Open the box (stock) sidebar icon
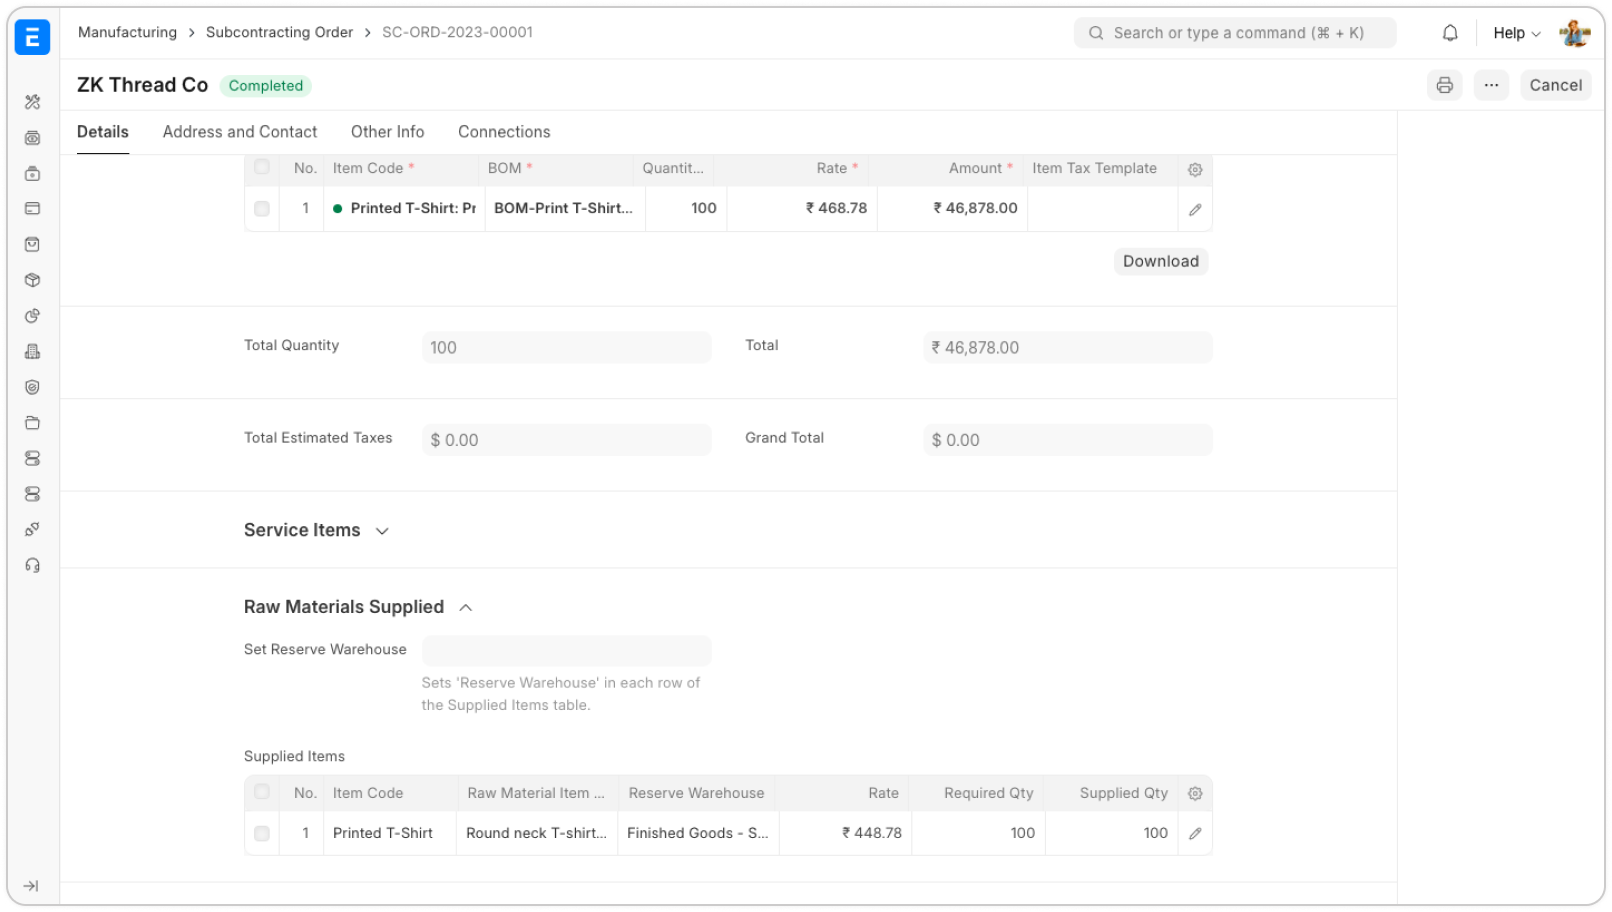 pos(32,280)
